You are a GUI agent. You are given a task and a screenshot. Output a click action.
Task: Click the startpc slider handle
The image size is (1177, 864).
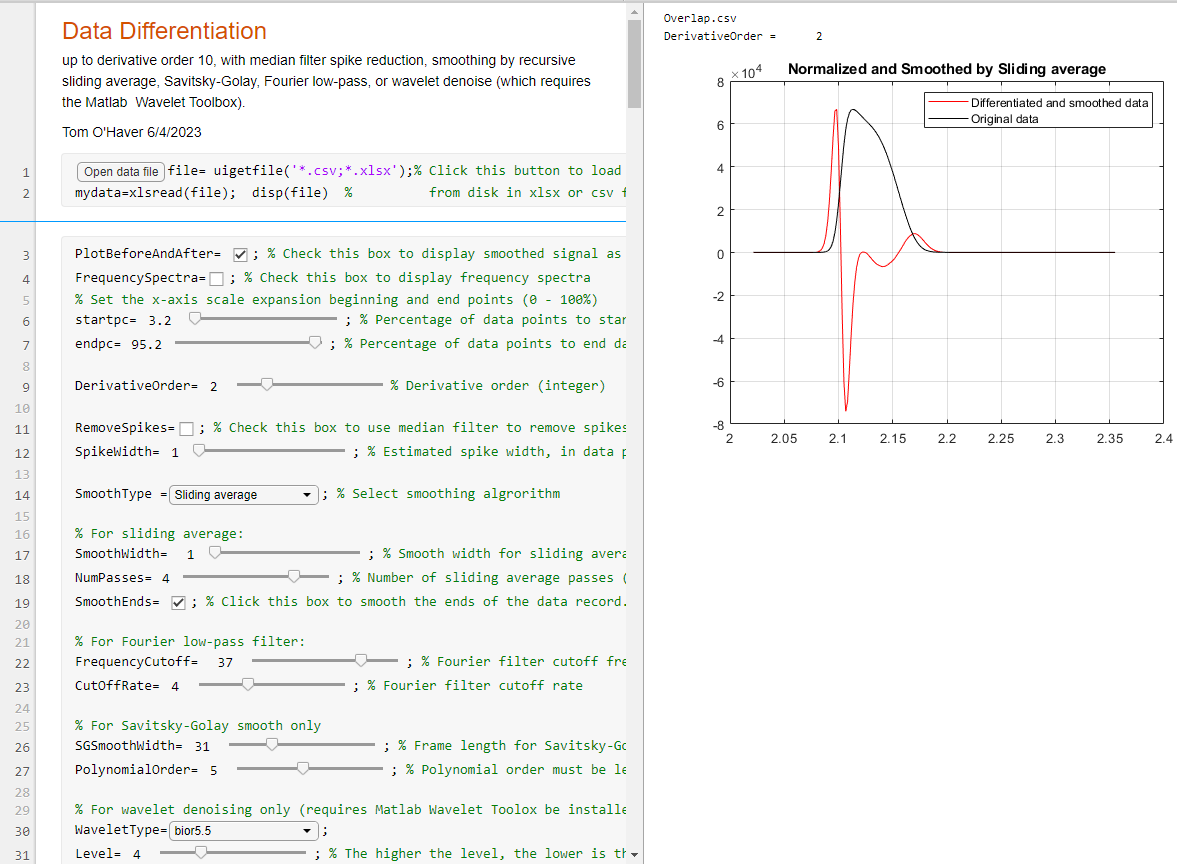click(x=195, y=319)
